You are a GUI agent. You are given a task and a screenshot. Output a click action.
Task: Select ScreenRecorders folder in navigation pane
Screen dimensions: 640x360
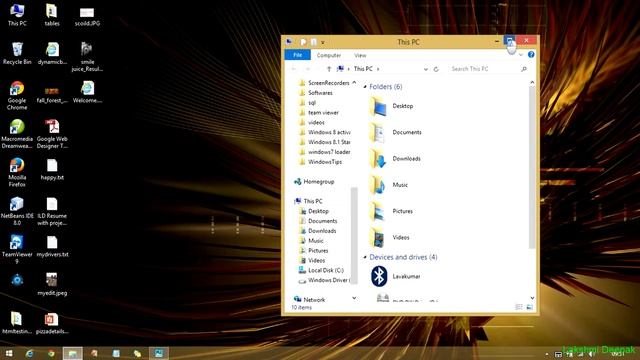[x=324, y=83]
